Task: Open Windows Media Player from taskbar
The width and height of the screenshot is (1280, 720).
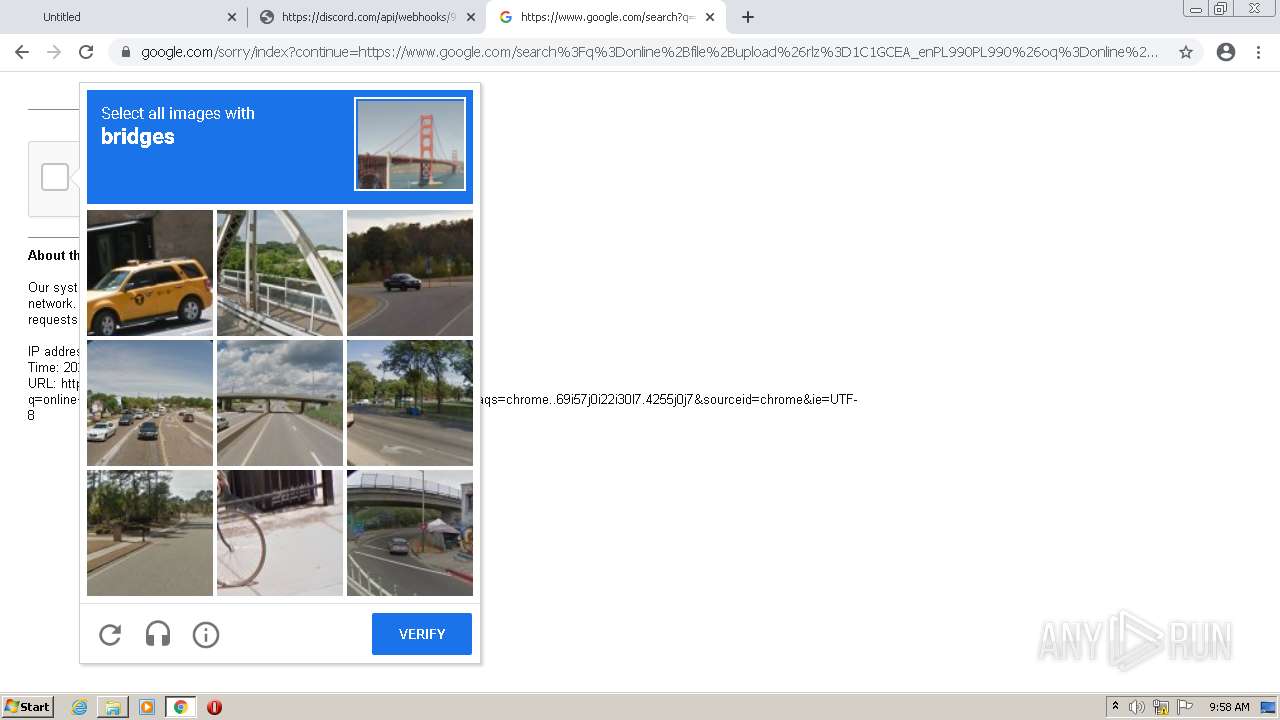Action: 147,707
